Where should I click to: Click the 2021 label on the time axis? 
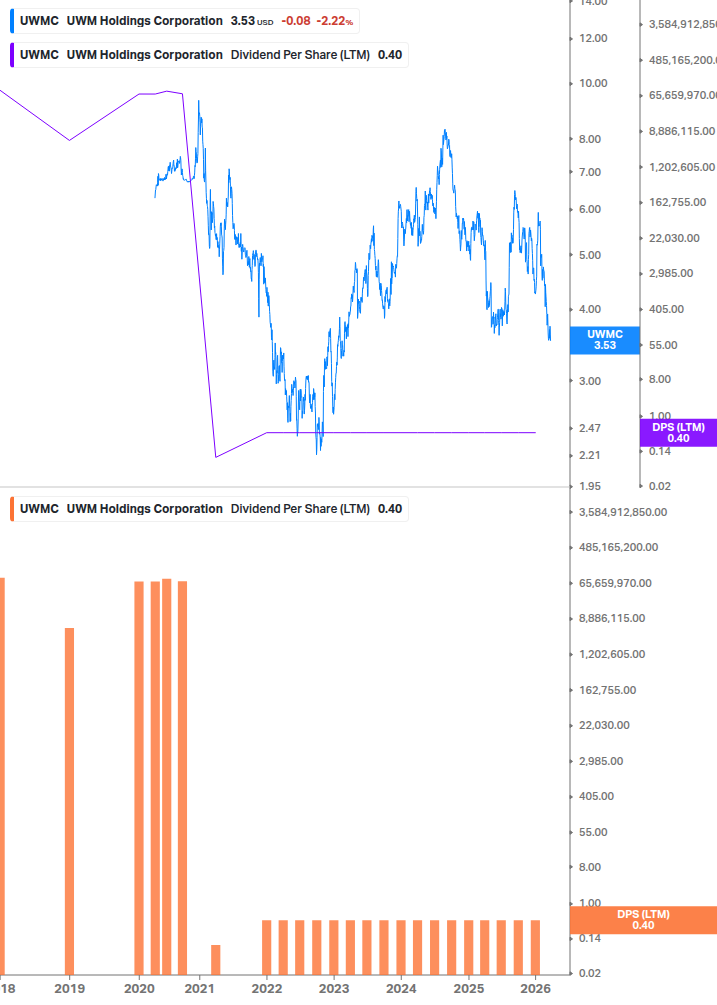[199, 988]
